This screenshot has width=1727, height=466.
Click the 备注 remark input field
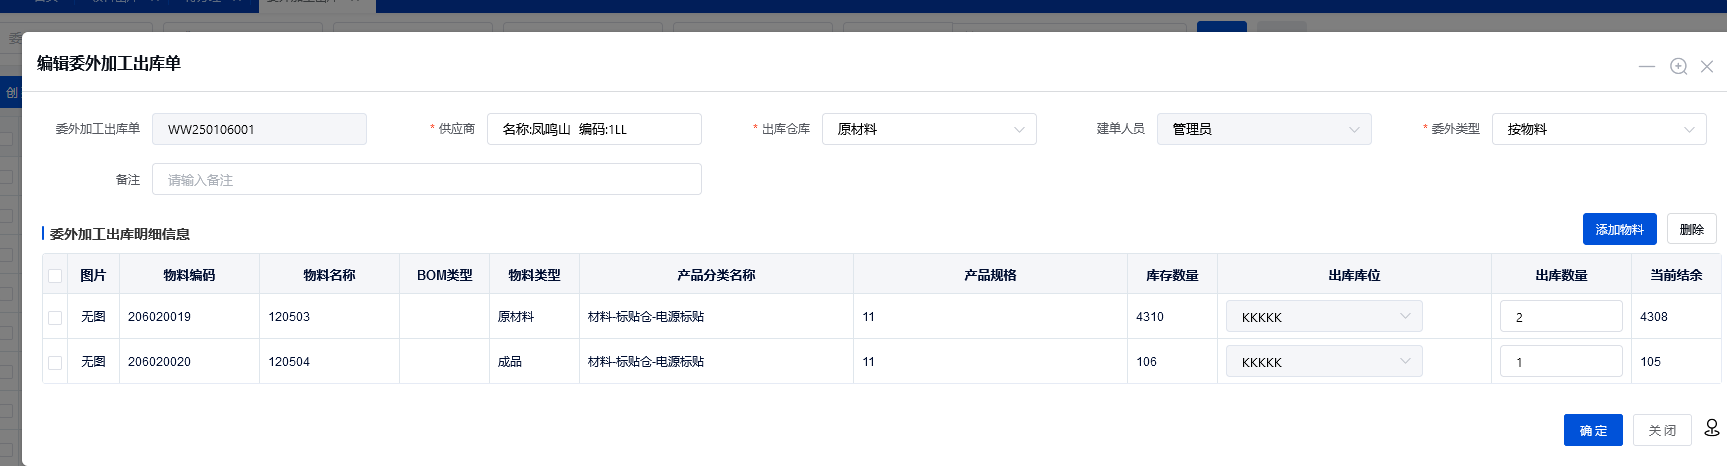tap(427, 180)
